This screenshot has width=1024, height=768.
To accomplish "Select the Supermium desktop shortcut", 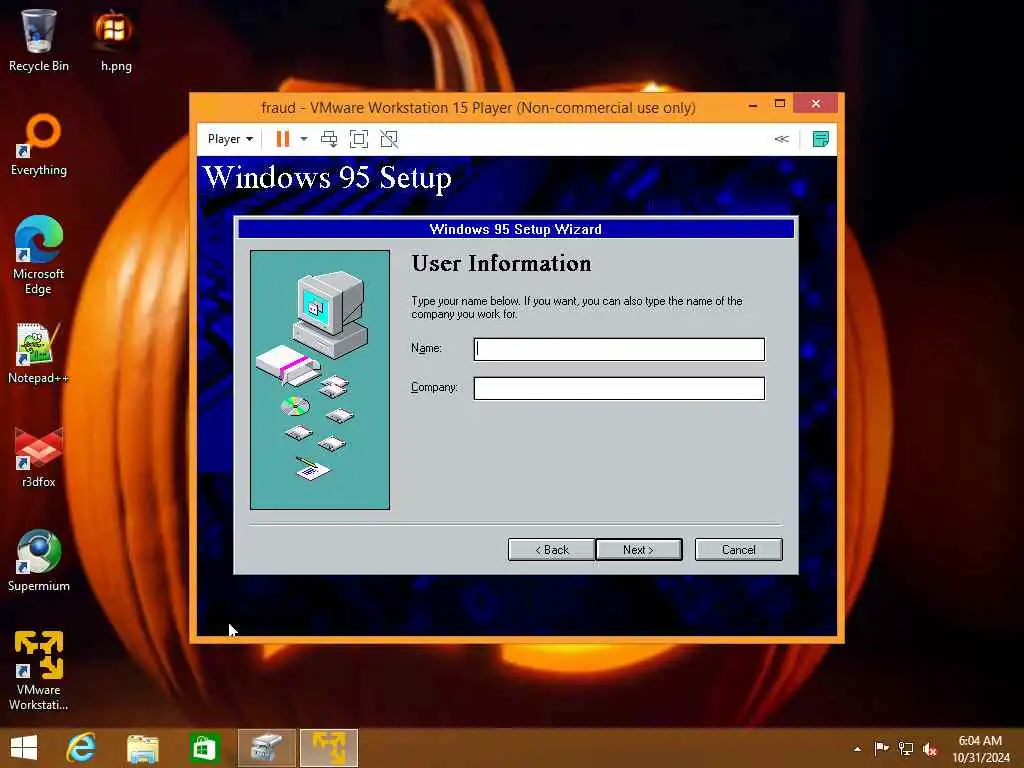I will 39,561.
